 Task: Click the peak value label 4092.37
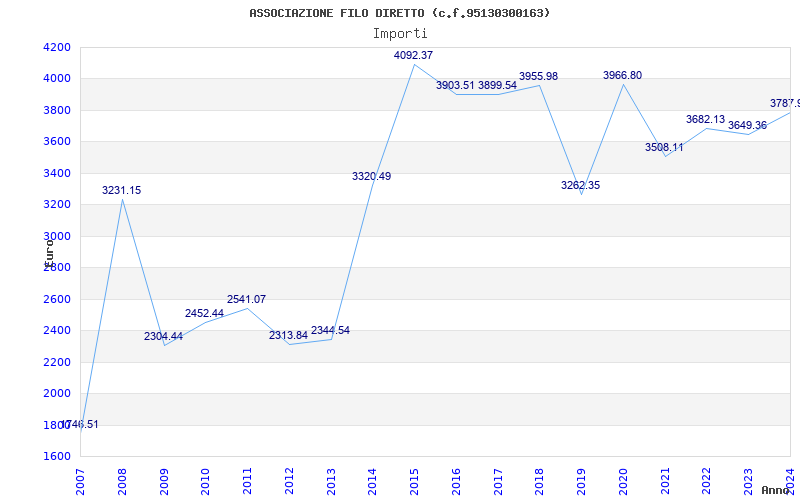point(413,55)
